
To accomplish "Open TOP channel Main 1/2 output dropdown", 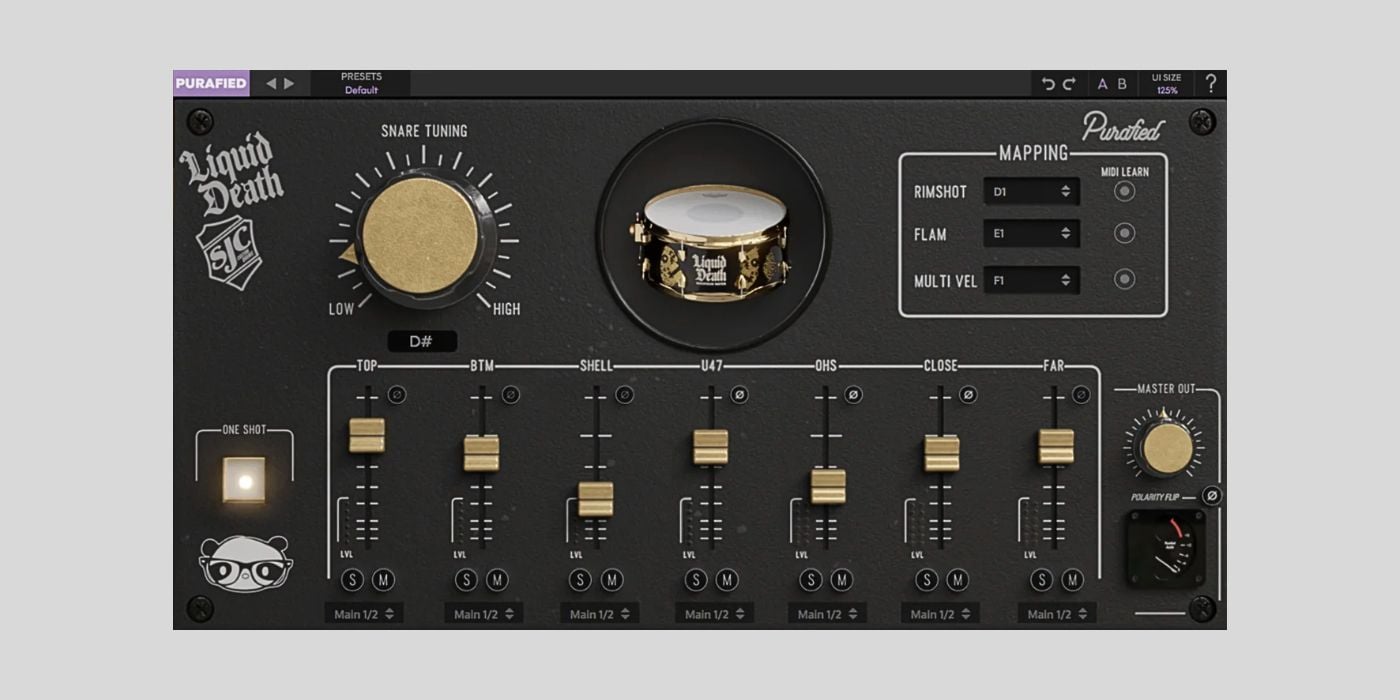I will pyautogui.click(x=364, y=614).
